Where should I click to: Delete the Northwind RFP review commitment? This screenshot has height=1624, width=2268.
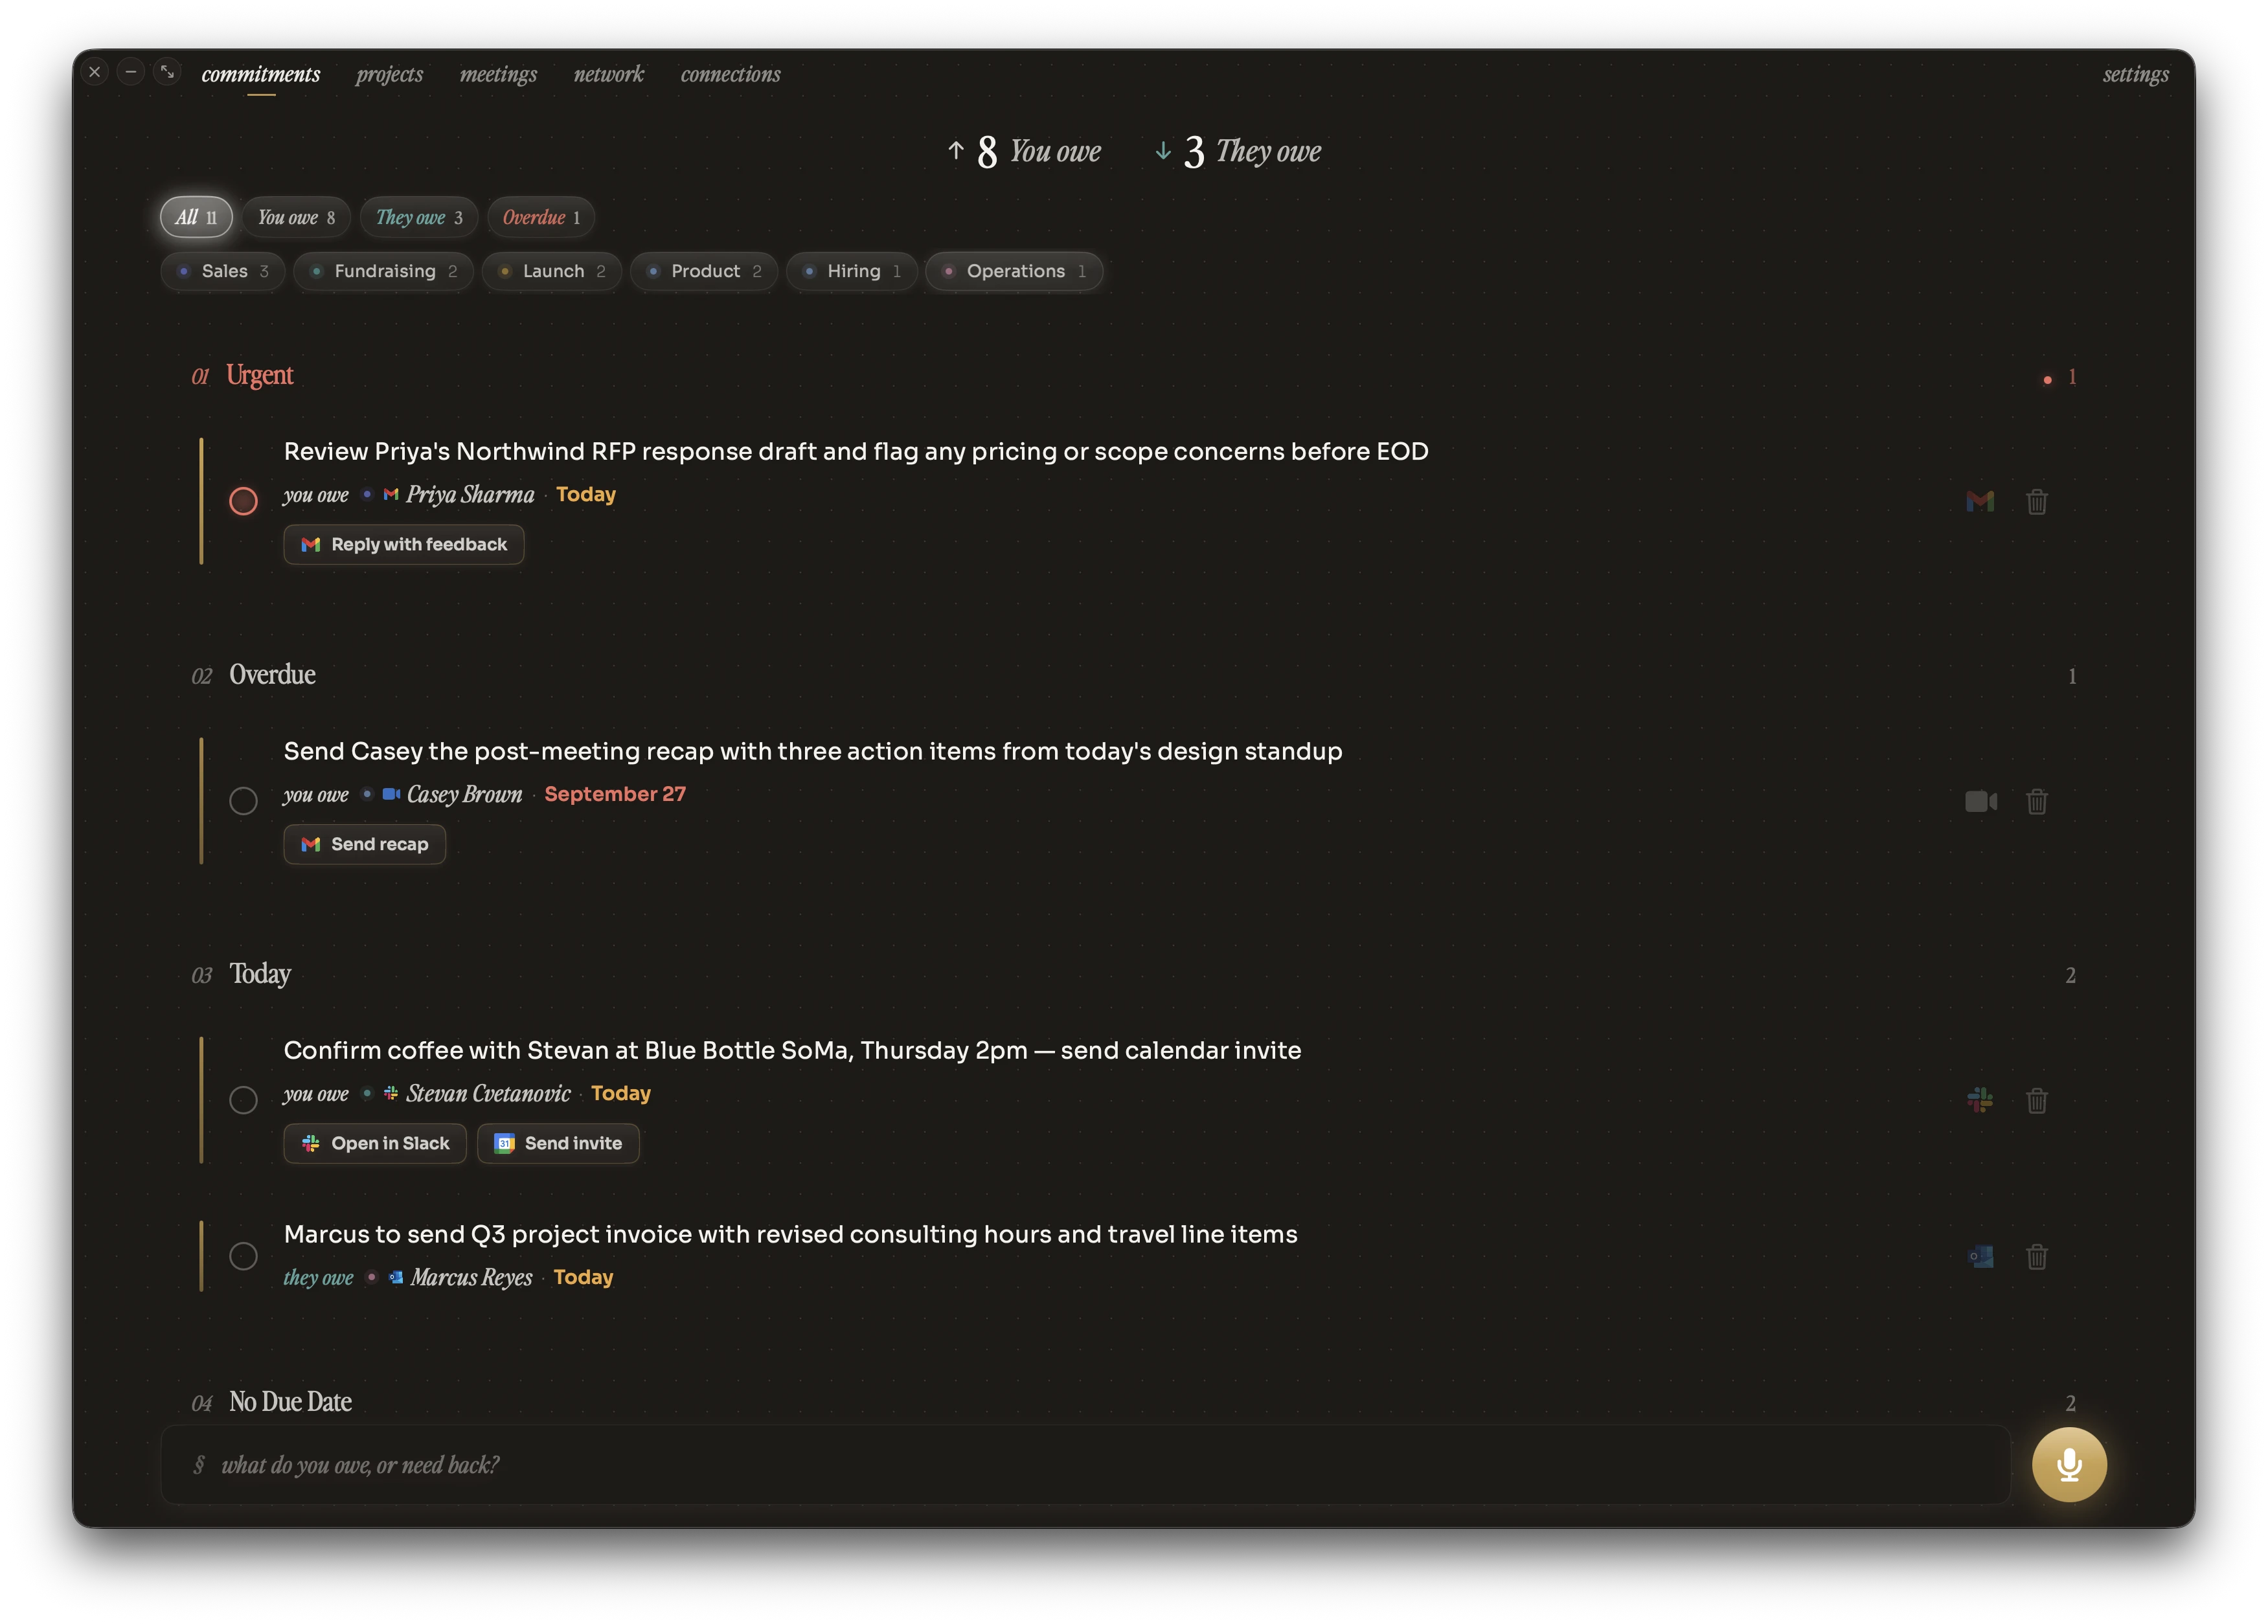(x=2036, y=501)
